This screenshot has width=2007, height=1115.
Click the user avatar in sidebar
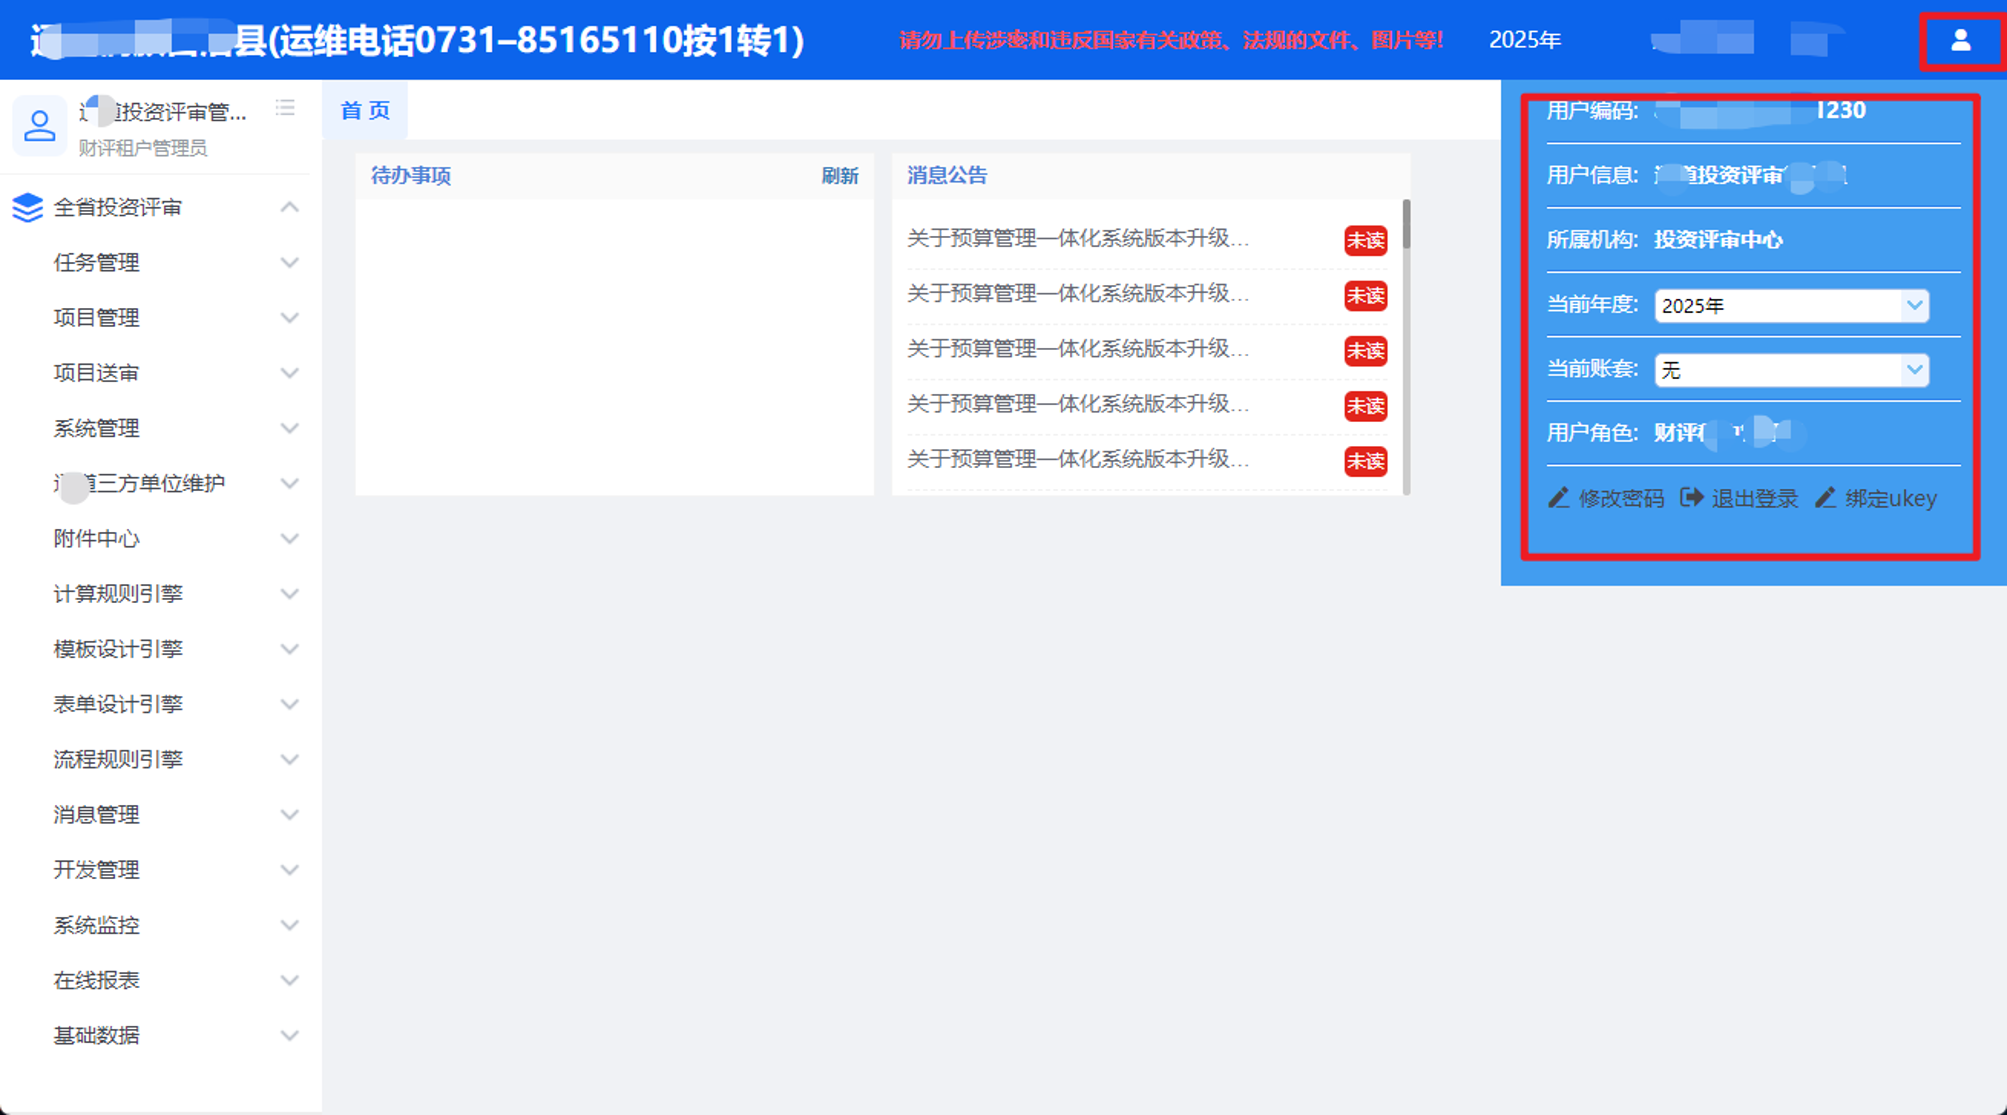tap(40, 126)
